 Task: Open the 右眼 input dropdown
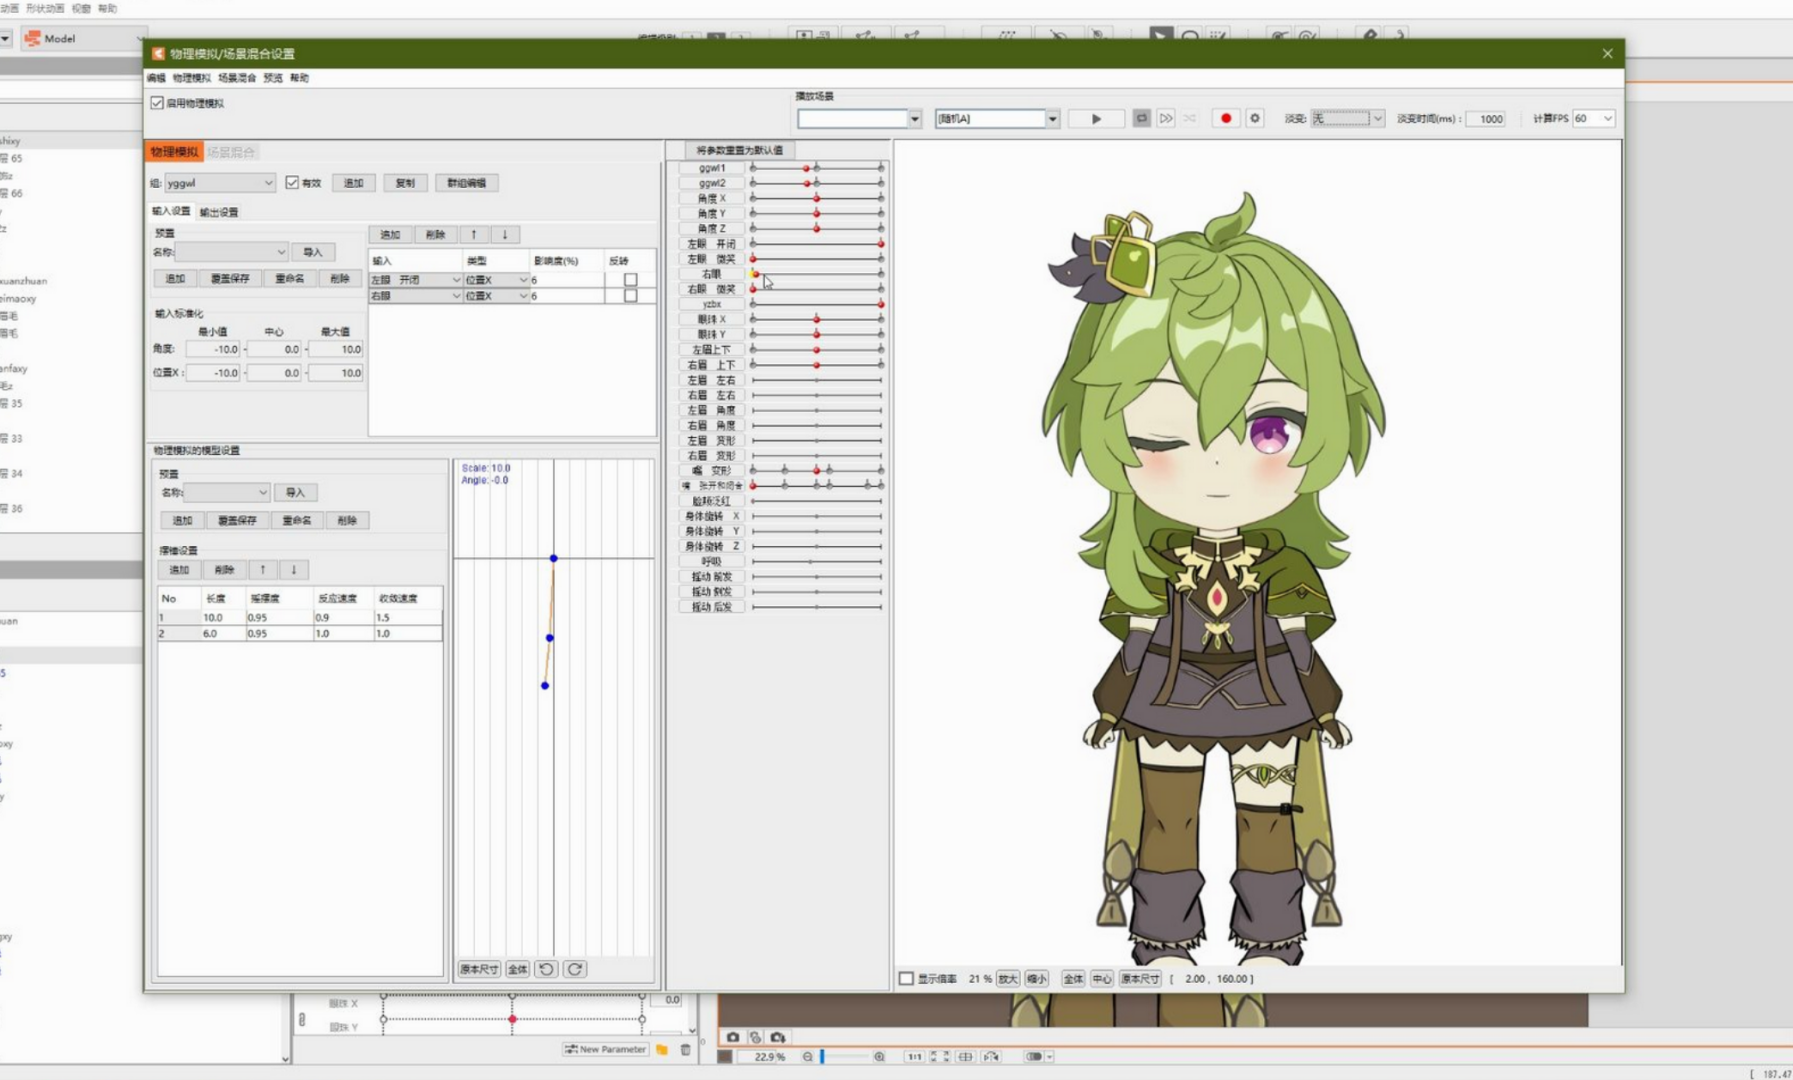[415, 296]
